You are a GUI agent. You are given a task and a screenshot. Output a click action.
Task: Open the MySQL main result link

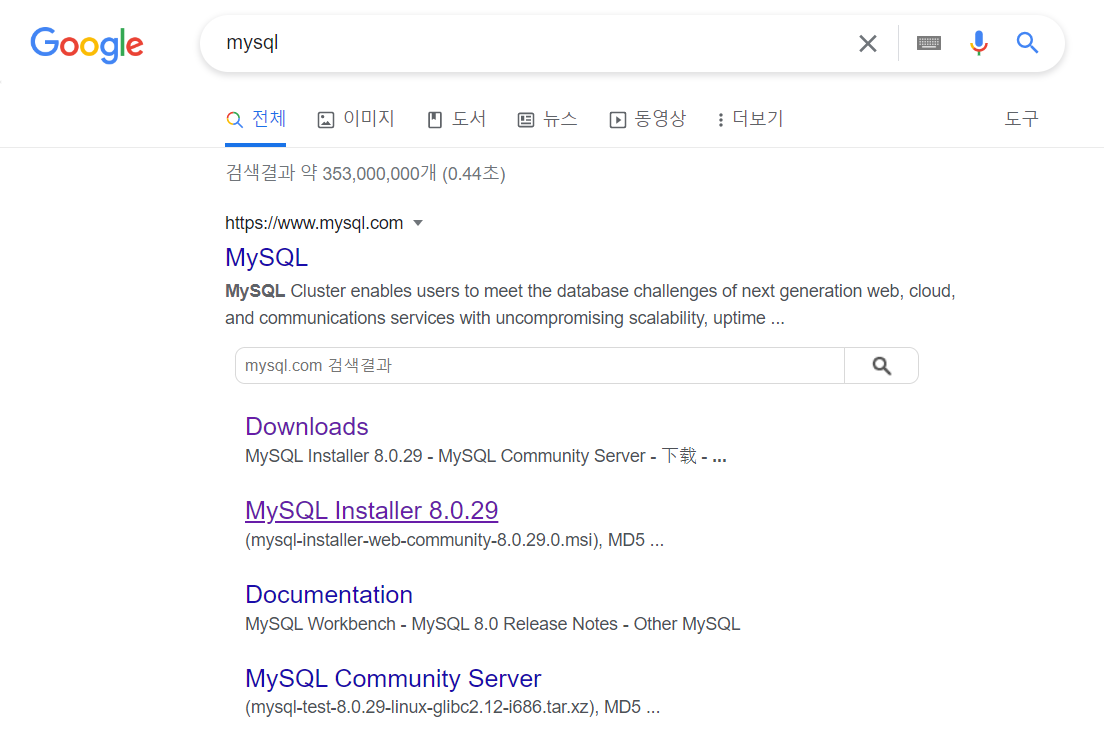click(266, 258)
